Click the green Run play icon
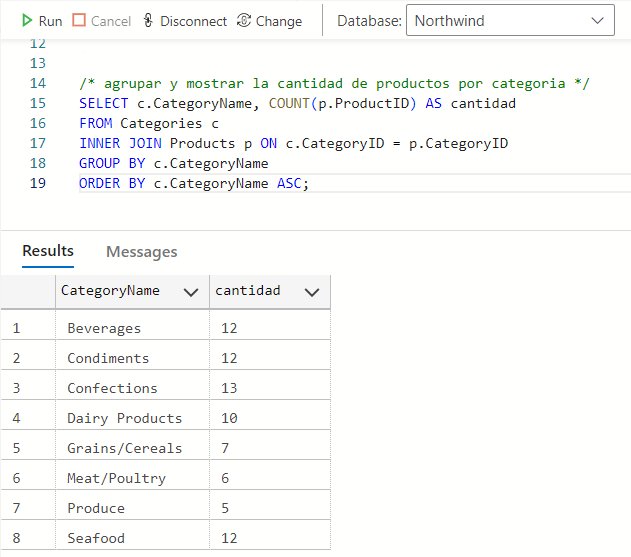631x557 pixels. pyautogui.click(x=27, y=21)
